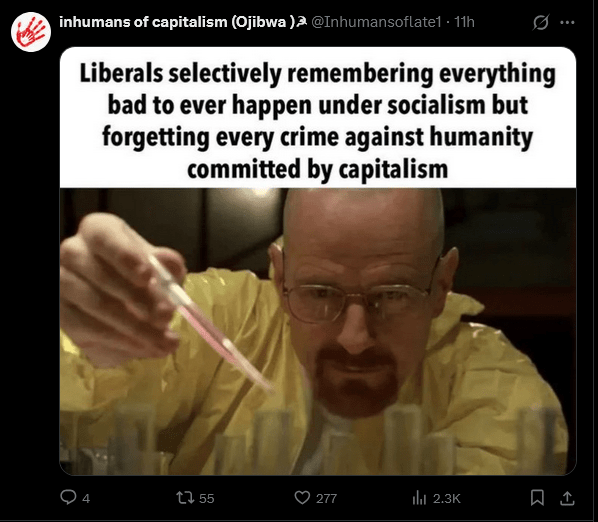Click the repost count 55

coord(207,498)
